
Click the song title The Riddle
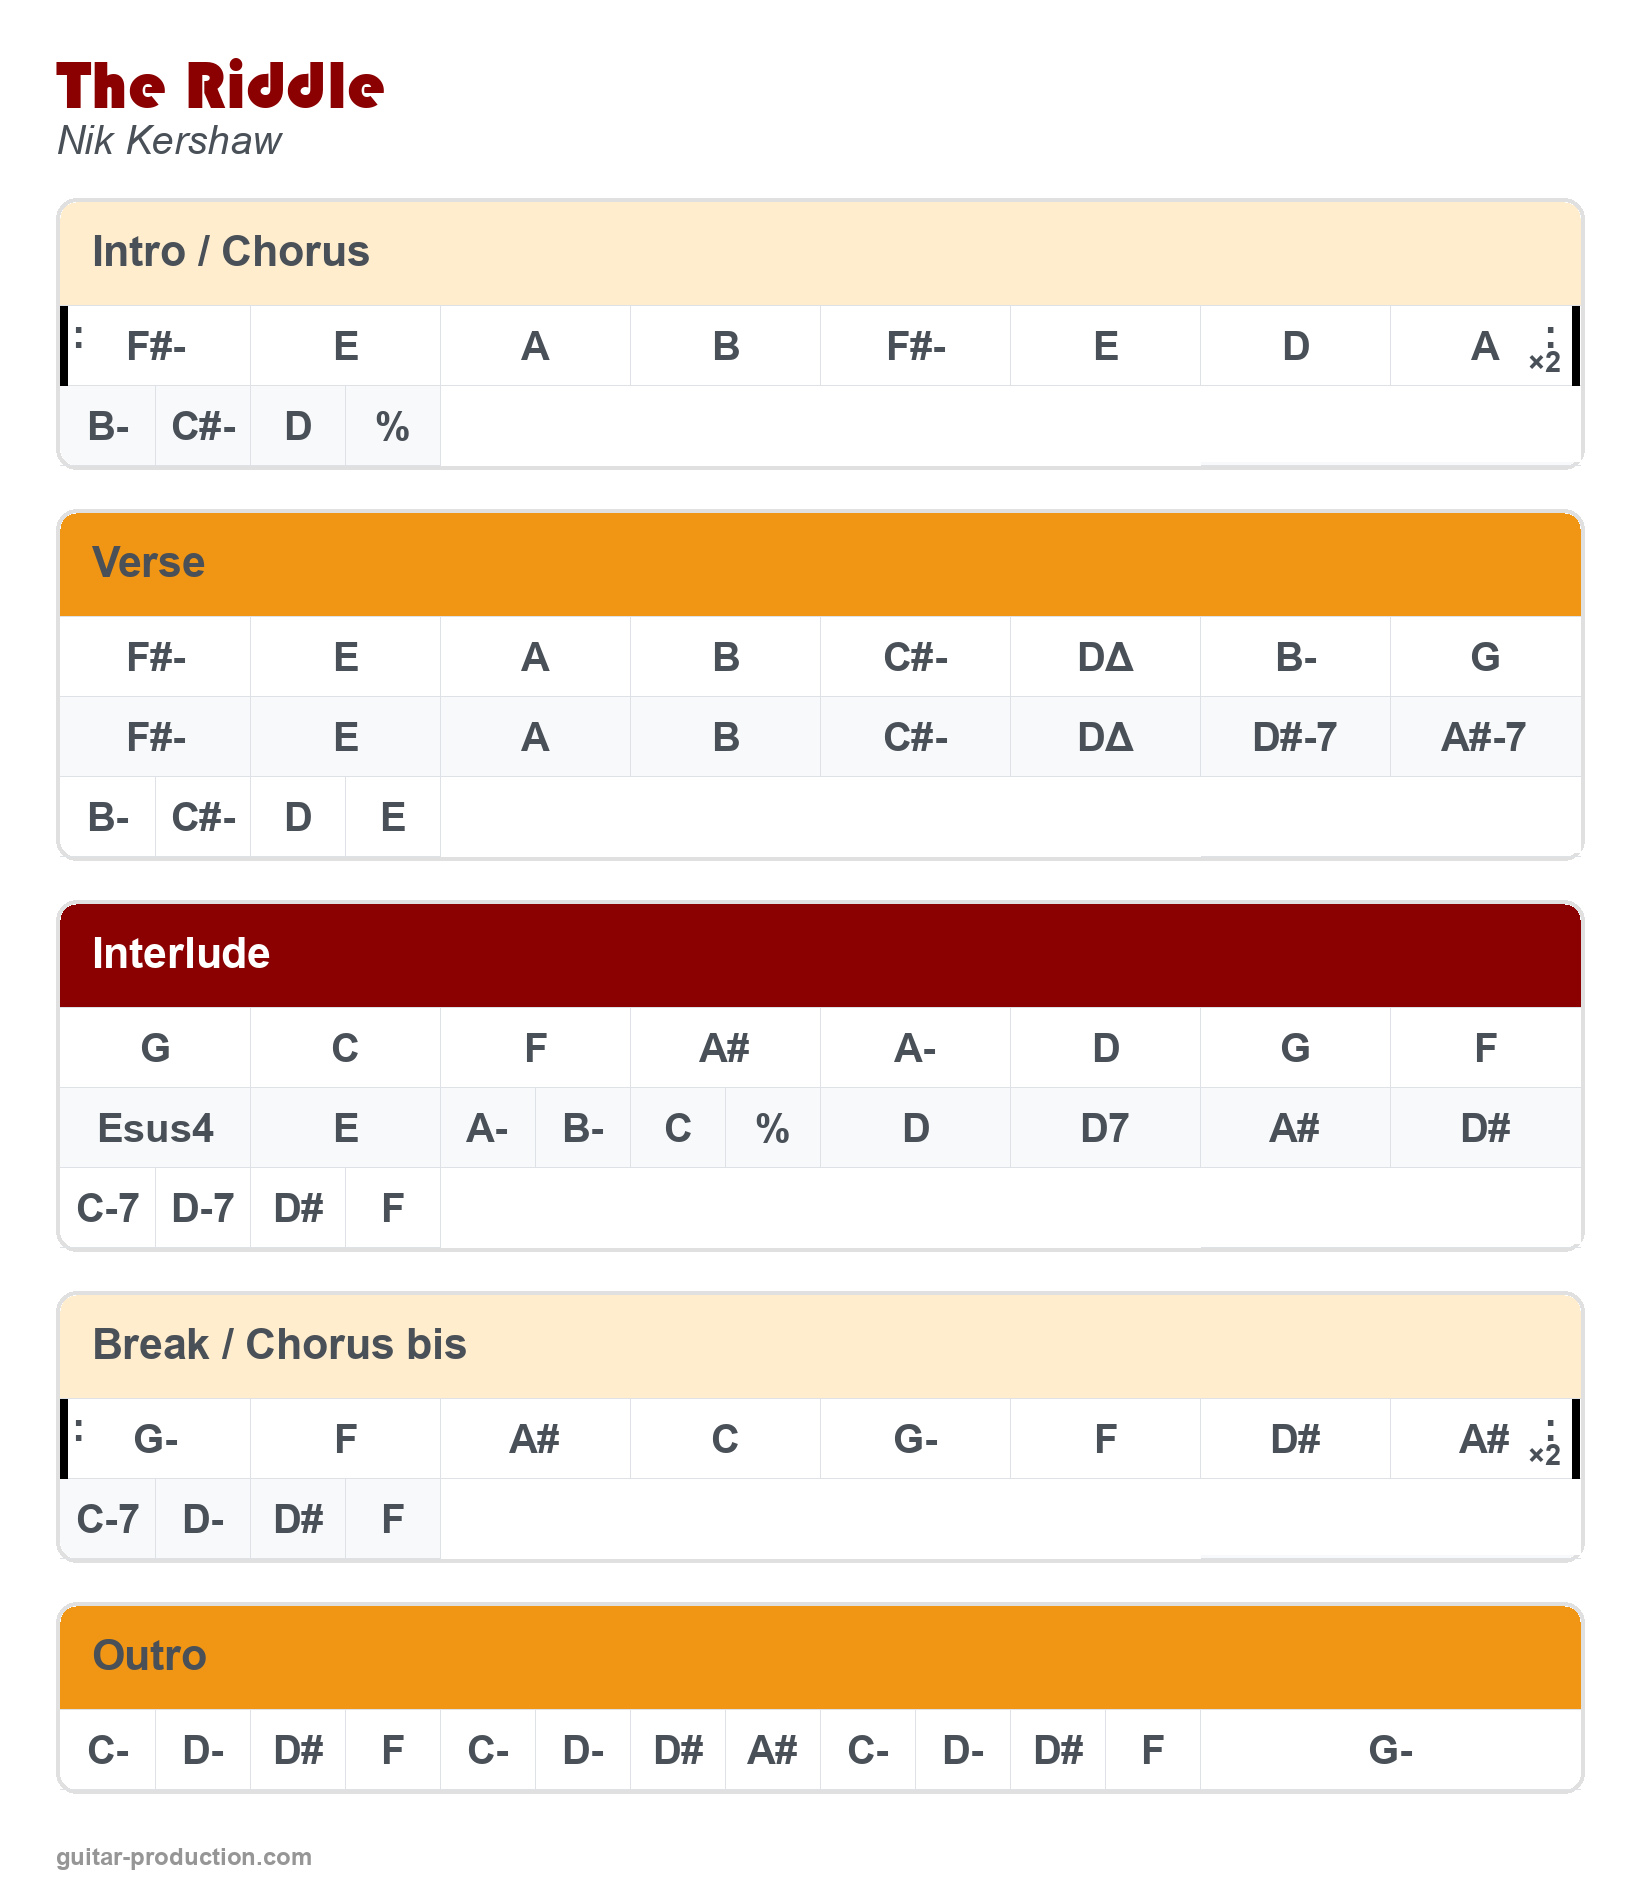click(x=220, y=86)
